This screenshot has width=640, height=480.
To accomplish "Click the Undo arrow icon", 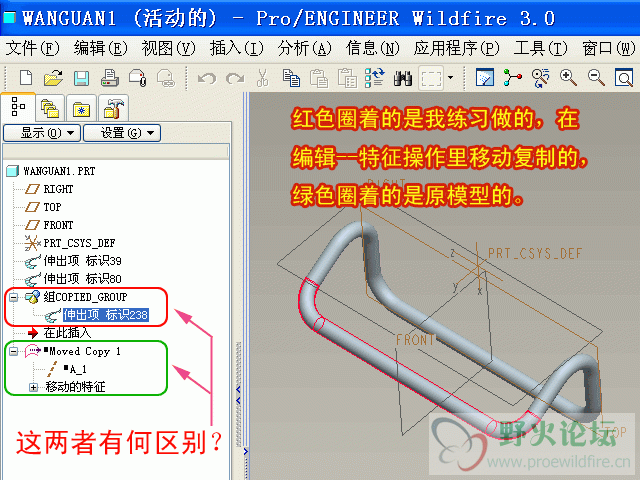I will (x=207, y=78).
